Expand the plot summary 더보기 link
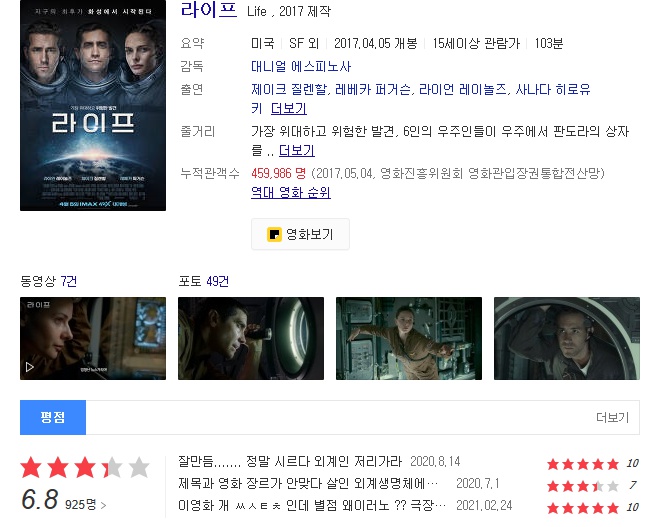The height and width of the screenshot is (527, 660). pyautogui.click(x=297, y=150)
